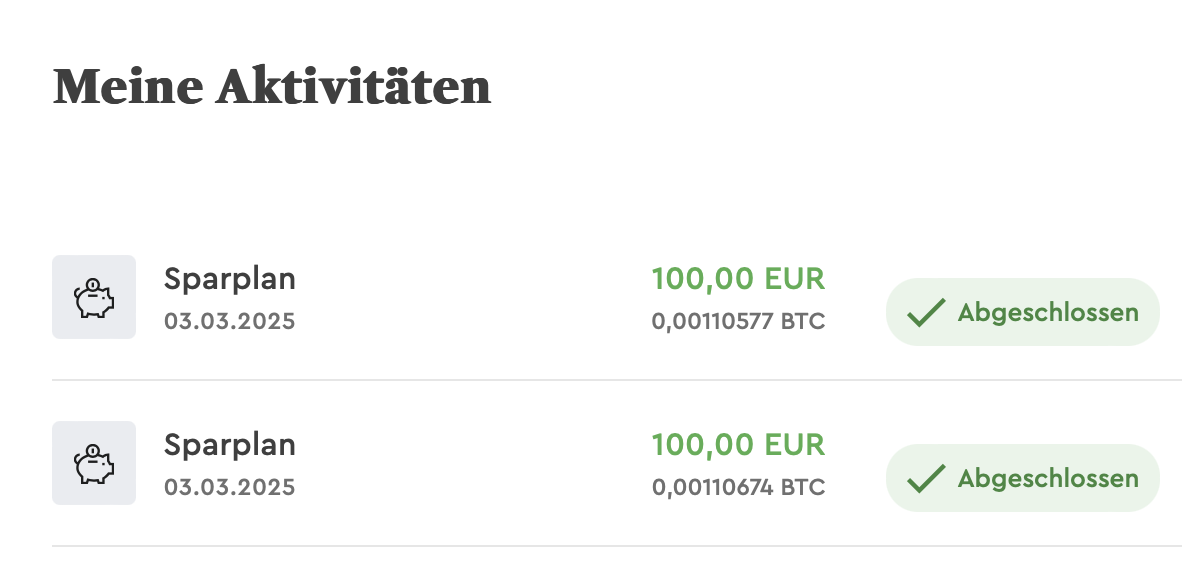Click the 03.03.2025 date in 0,00110577 BTC row

coord(230,322)
